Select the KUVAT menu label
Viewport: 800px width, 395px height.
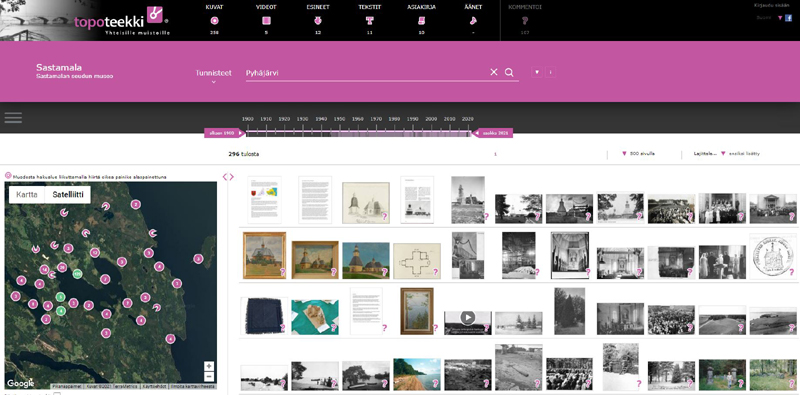(214, 7)
